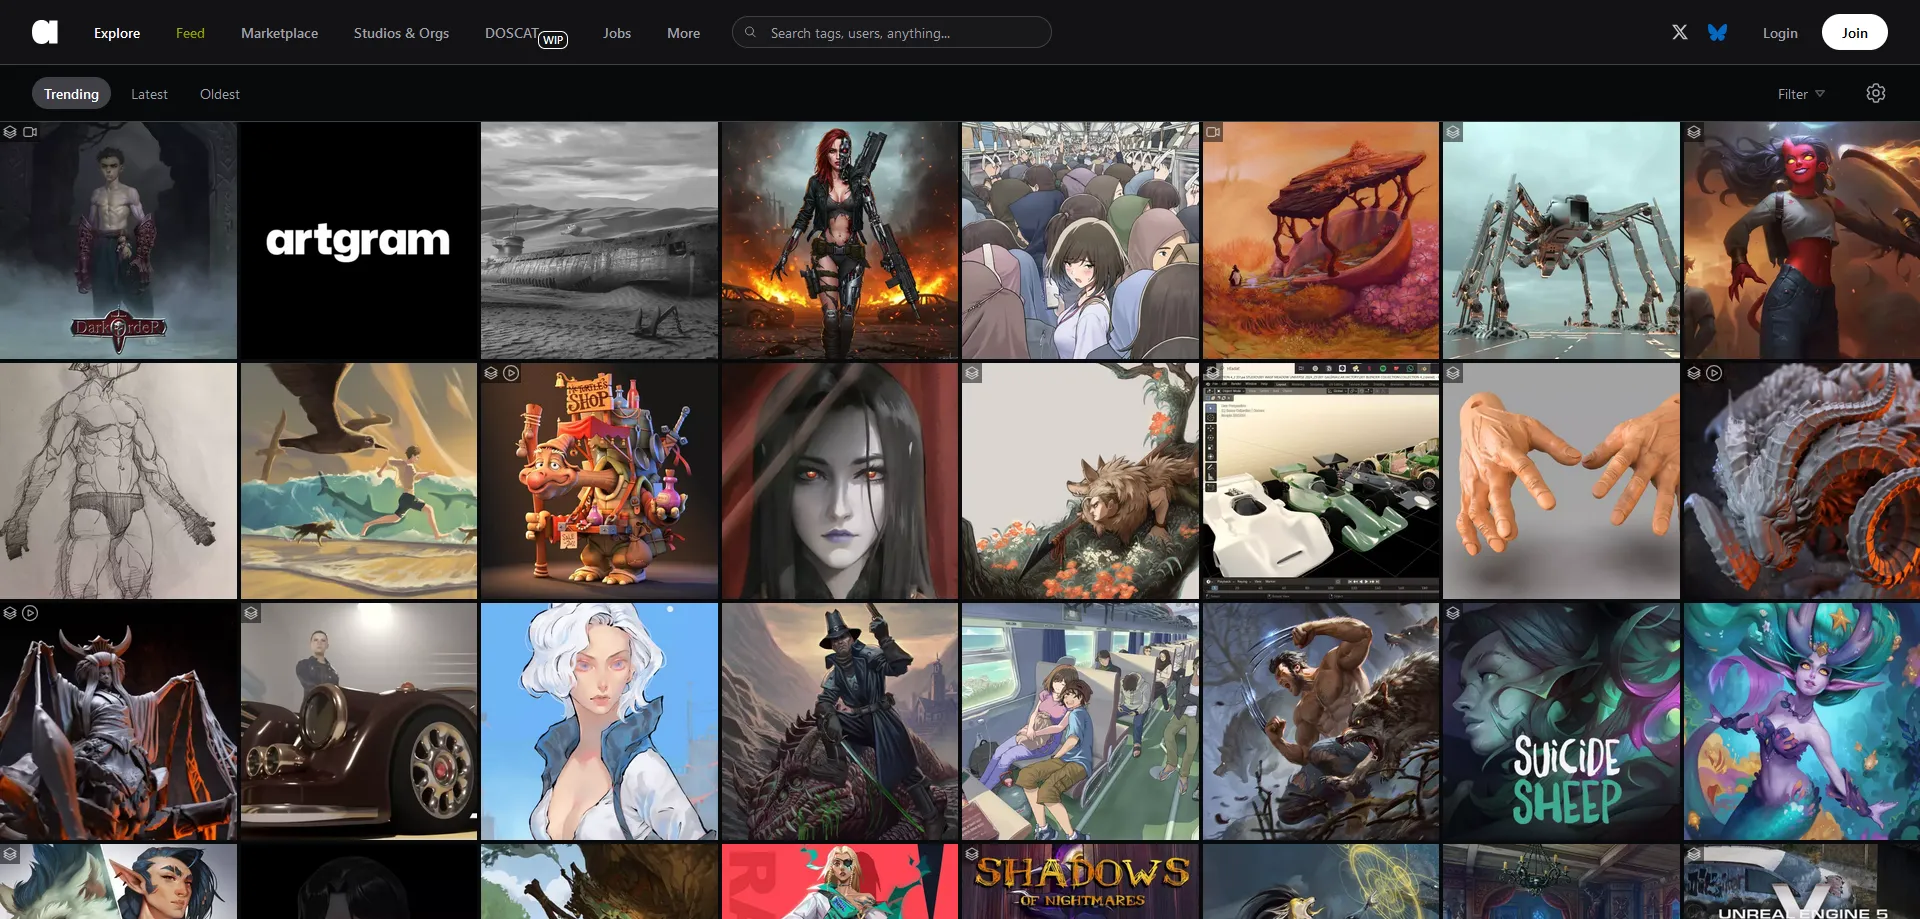Click the video camera icon on DarkOrder thumbnail
The width and height of the screenshot is (1920, 919).
pyautogui.click(x=31, y=131)
